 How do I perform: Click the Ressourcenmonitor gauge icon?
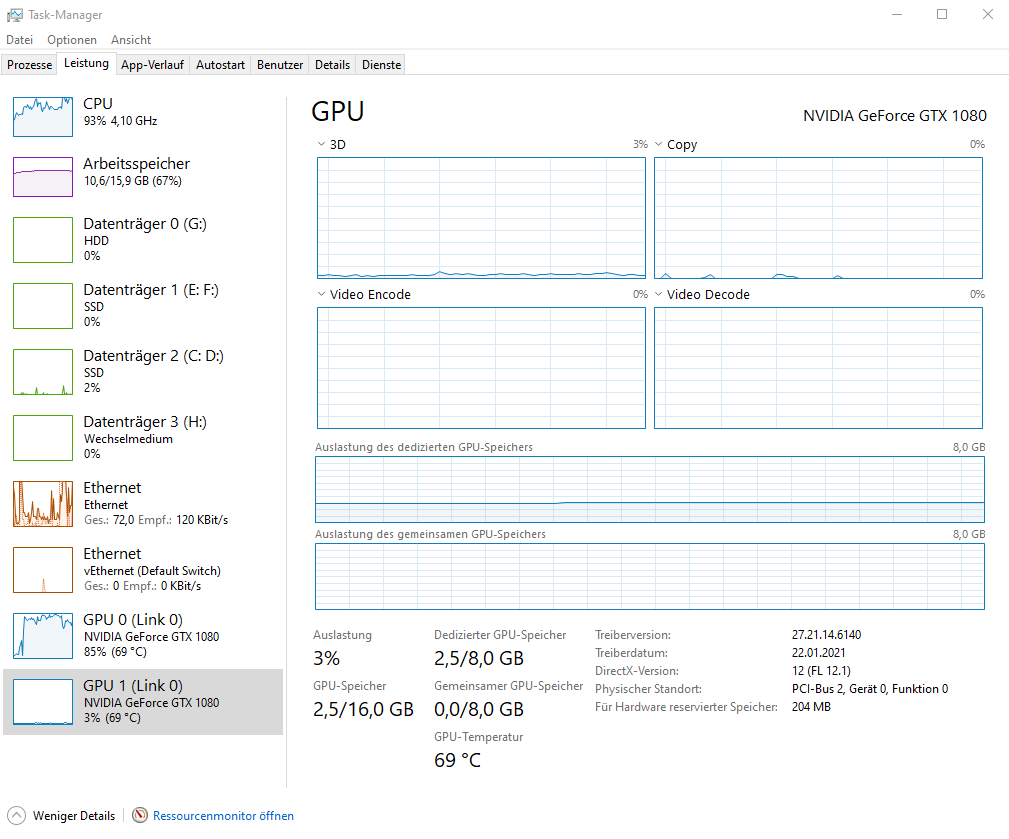[x=140, y=815]
